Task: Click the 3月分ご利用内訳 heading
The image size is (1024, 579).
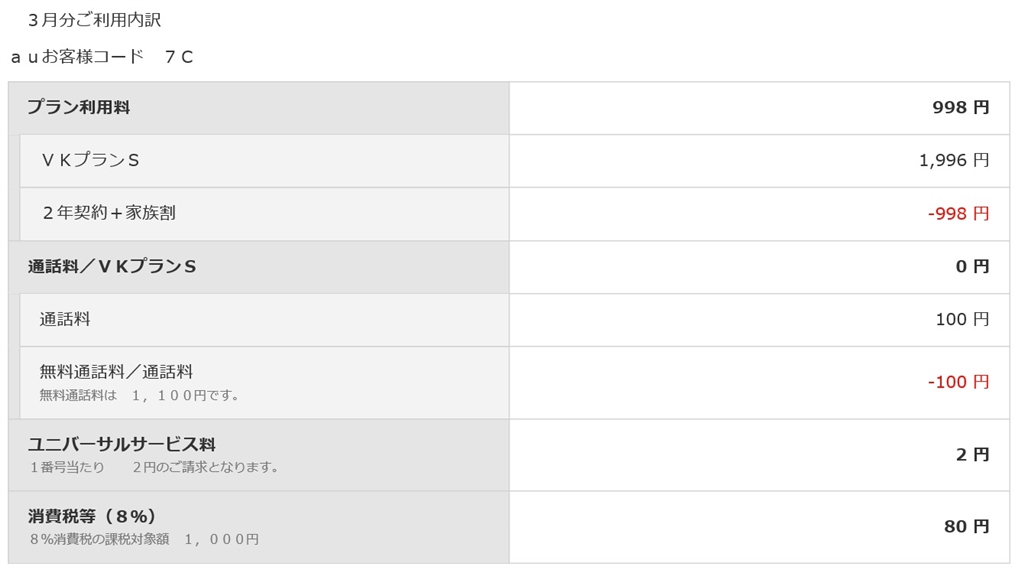Action: [94, 20]
